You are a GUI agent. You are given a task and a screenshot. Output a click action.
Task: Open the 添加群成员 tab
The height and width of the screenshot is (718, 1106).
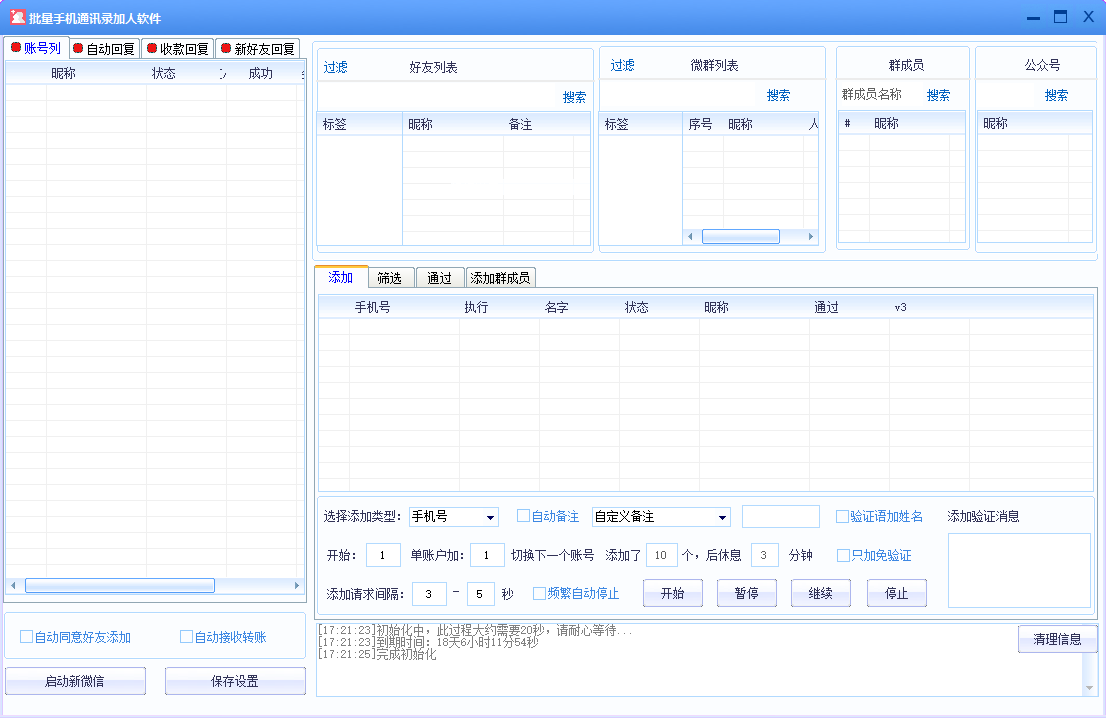tap(500, 278)
